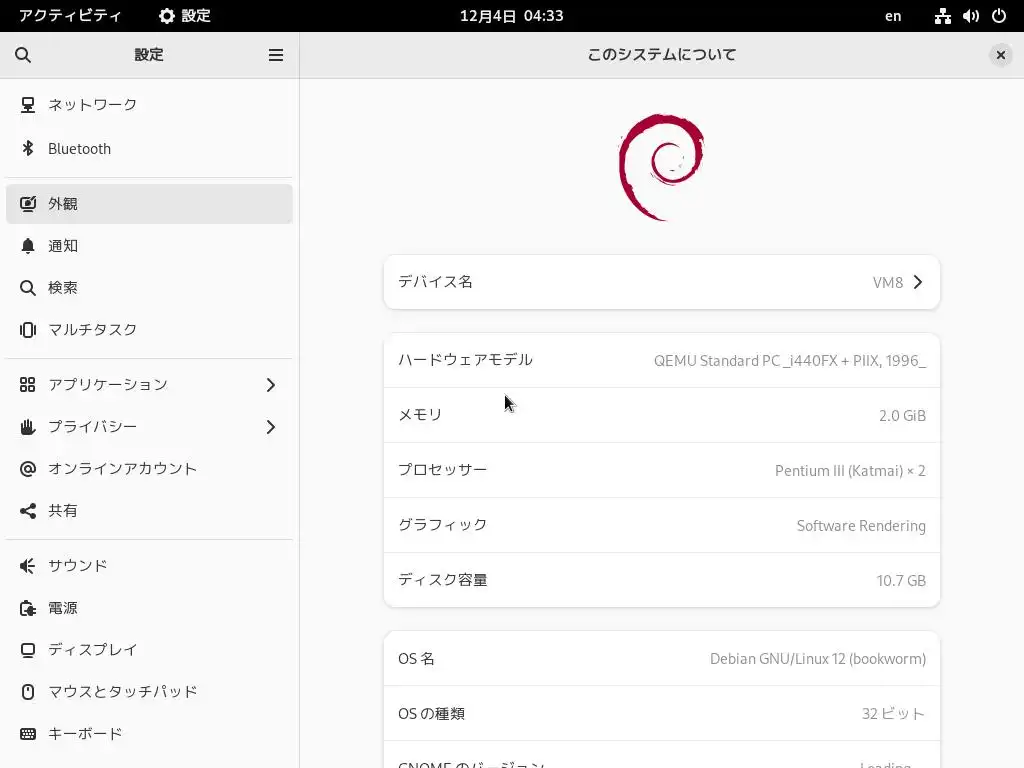The image size is (1024, 768).
Task: Select 共有 in the sidebar
Action: (149, 511)
